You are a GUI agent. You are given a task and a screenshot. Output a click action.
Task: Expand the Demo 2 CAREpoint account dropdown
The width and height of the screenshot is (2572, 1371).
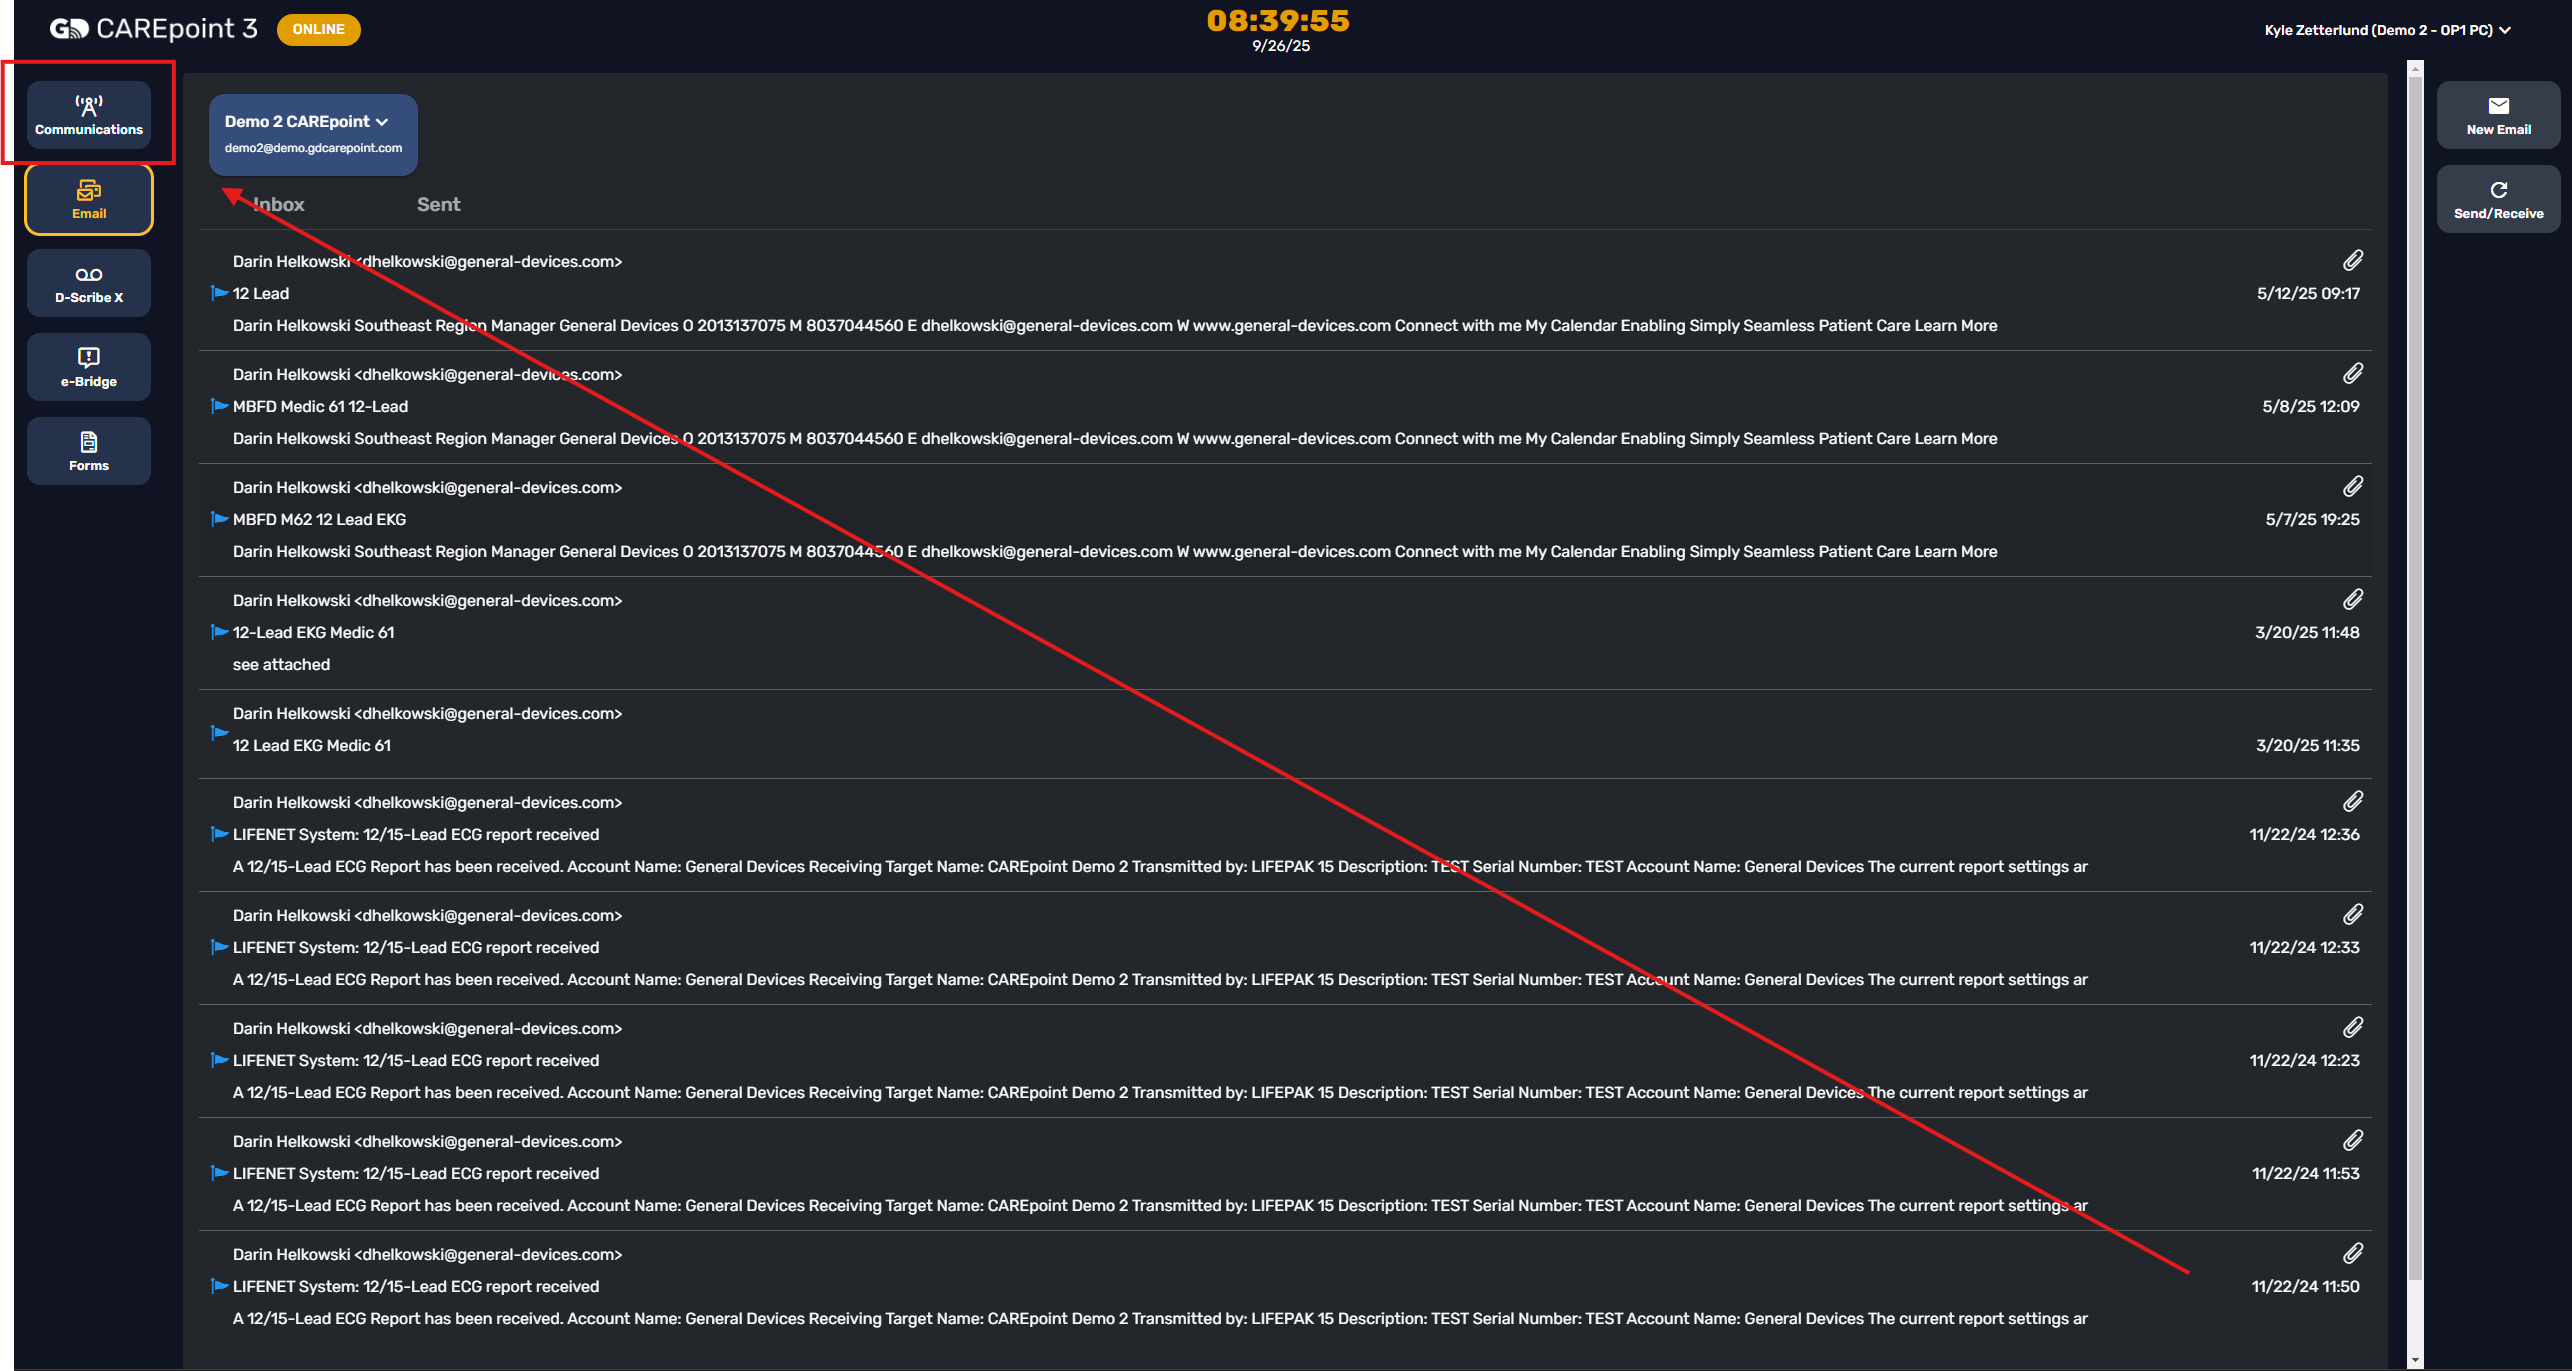(313, 135)
